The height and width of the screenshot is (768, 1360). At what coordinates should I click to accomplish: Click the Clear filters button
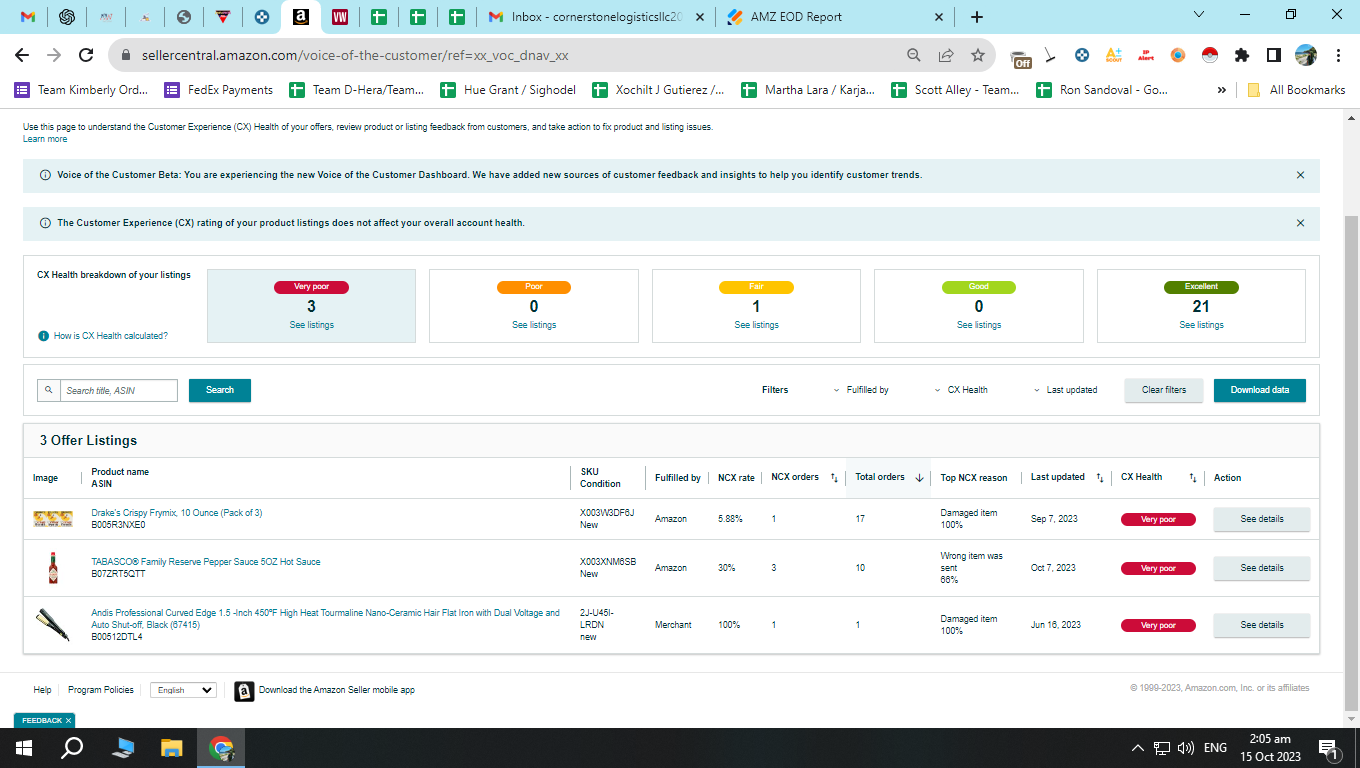pyautogui.click(x=1164, y=390)
